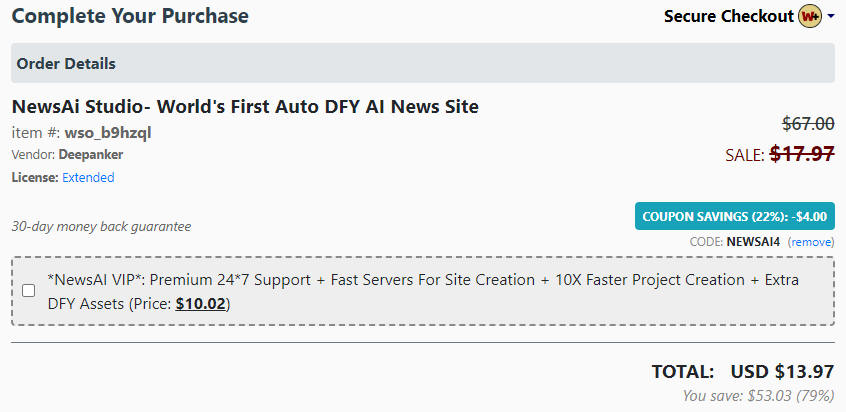Click the You save $53.03 (79%) text

(758, 396)
